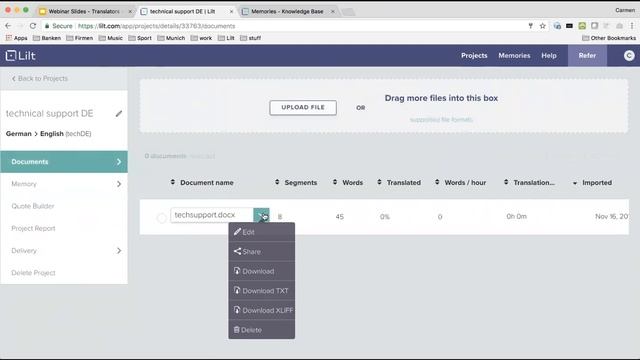
Task: Choose Download TXT from the menu
Action: click(x=262, y=291)
